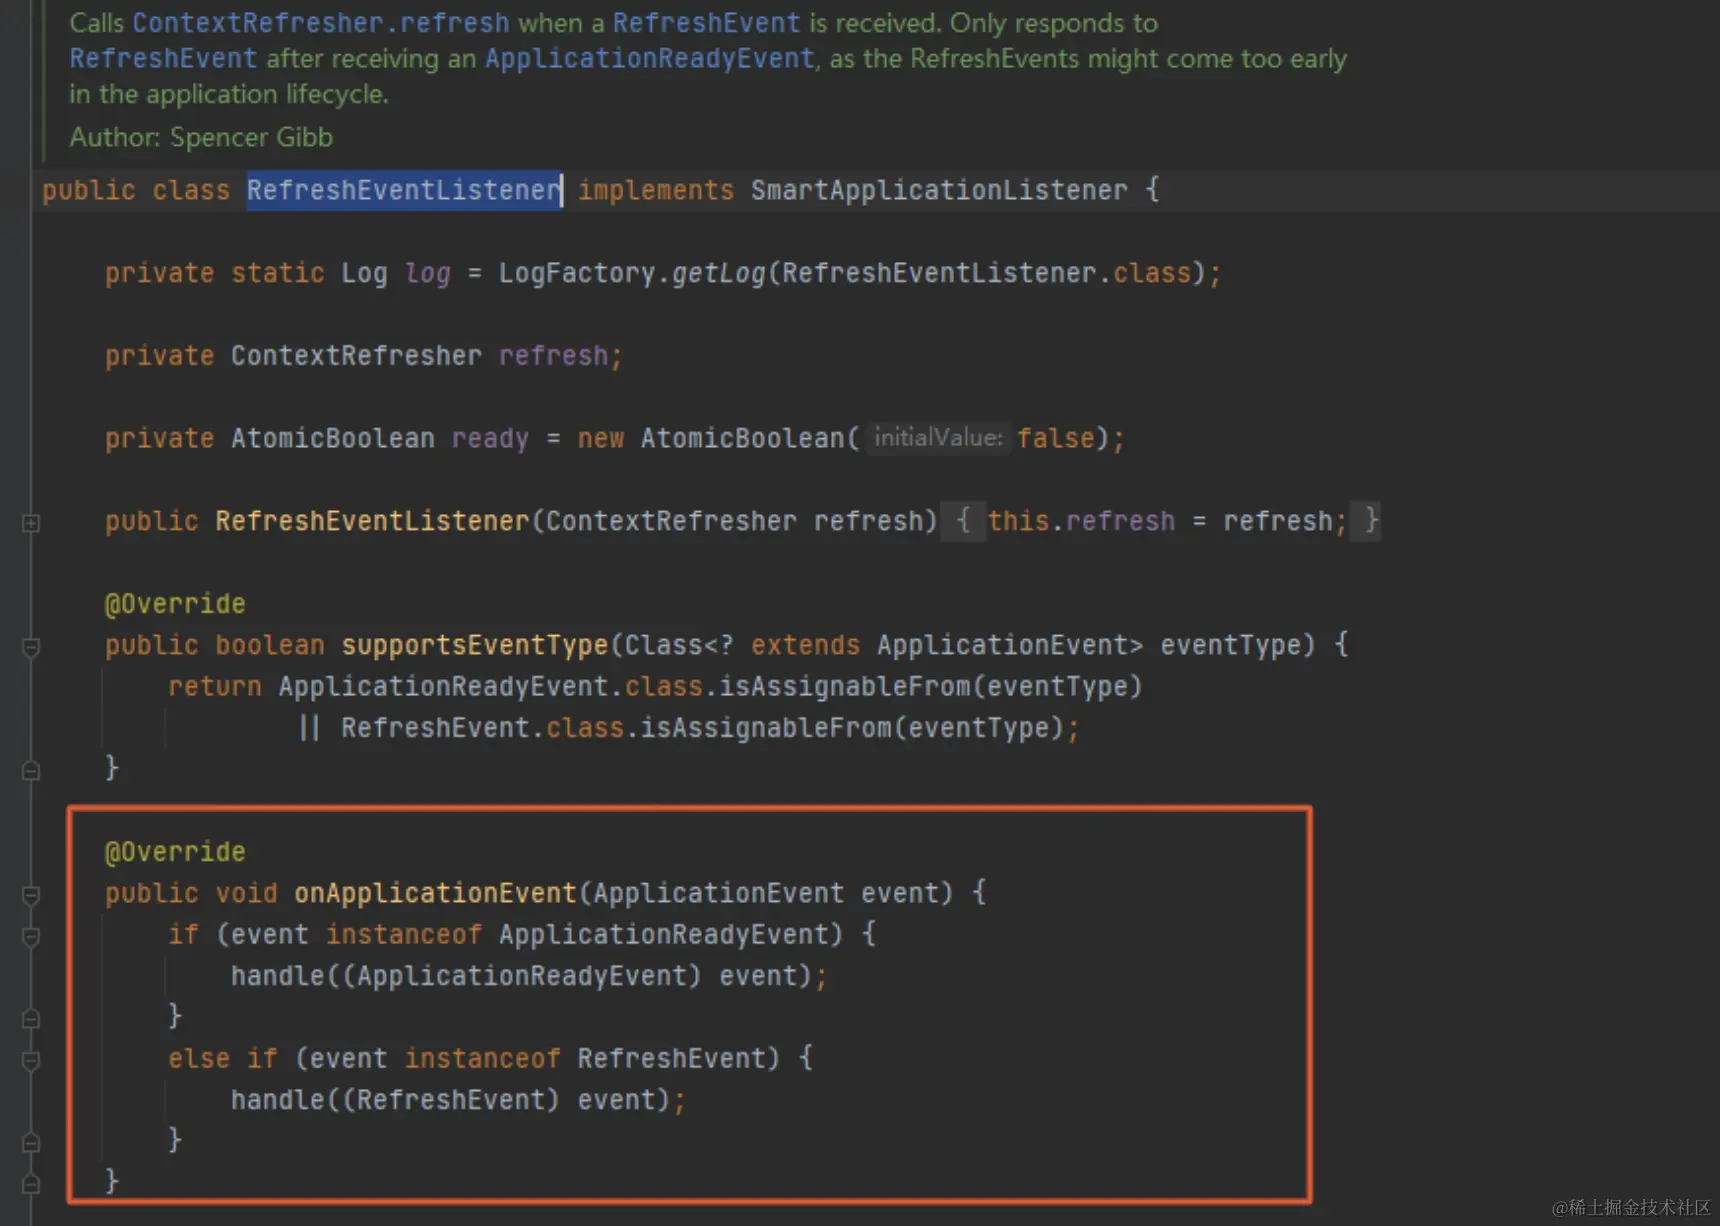Click the getLog method call
1720x1226 pixels.
pyautogui.click(x=719, y=273)
